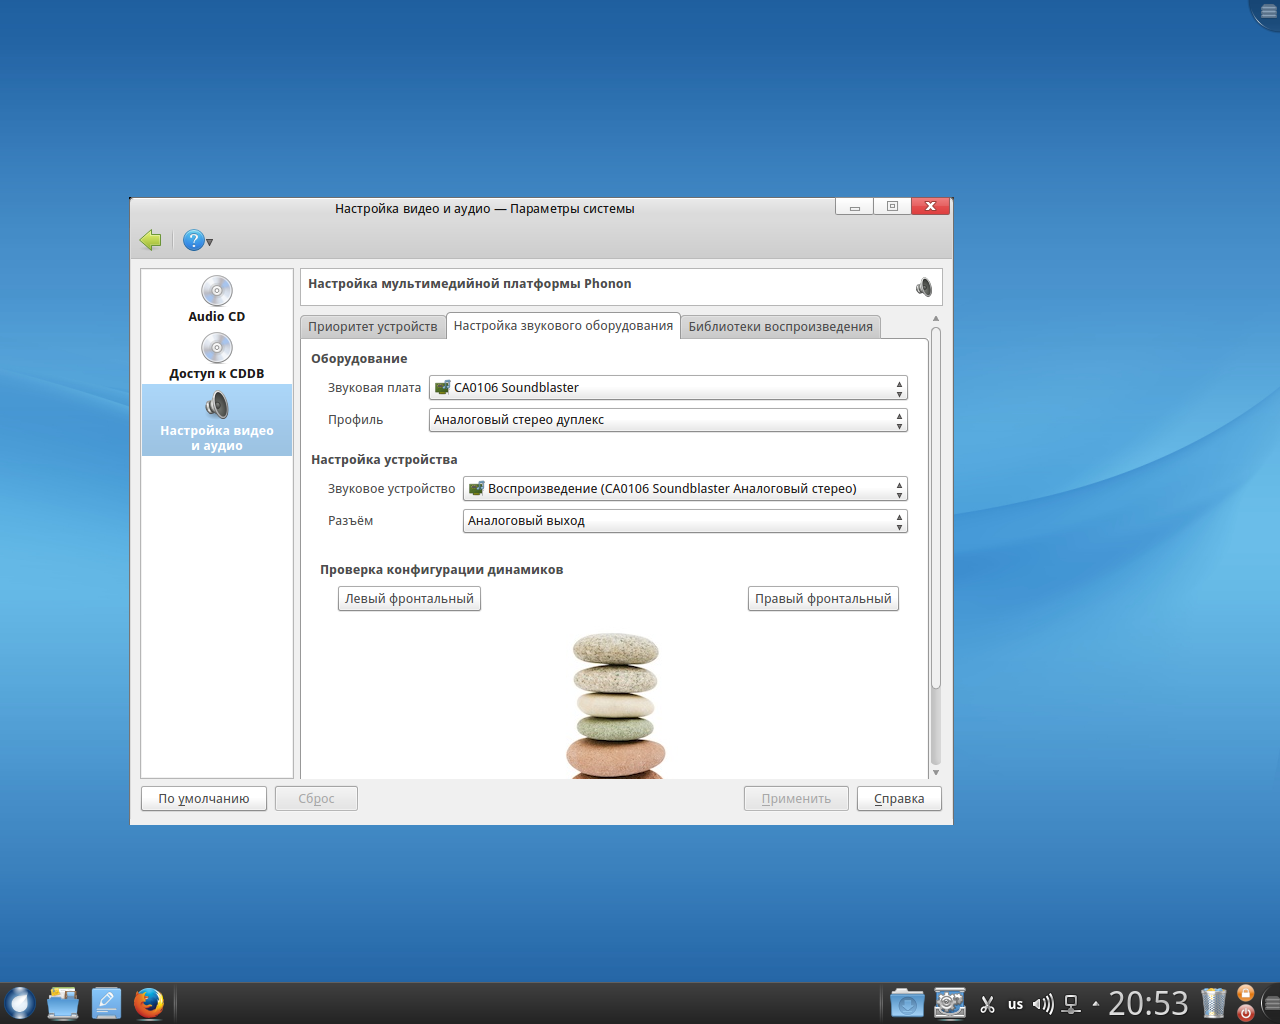Image resolution: width=1280 pixels, height=1024 pixels.
Task: Open the application launcher menu
Action: pyautogui.click(x=19, y=1003)
